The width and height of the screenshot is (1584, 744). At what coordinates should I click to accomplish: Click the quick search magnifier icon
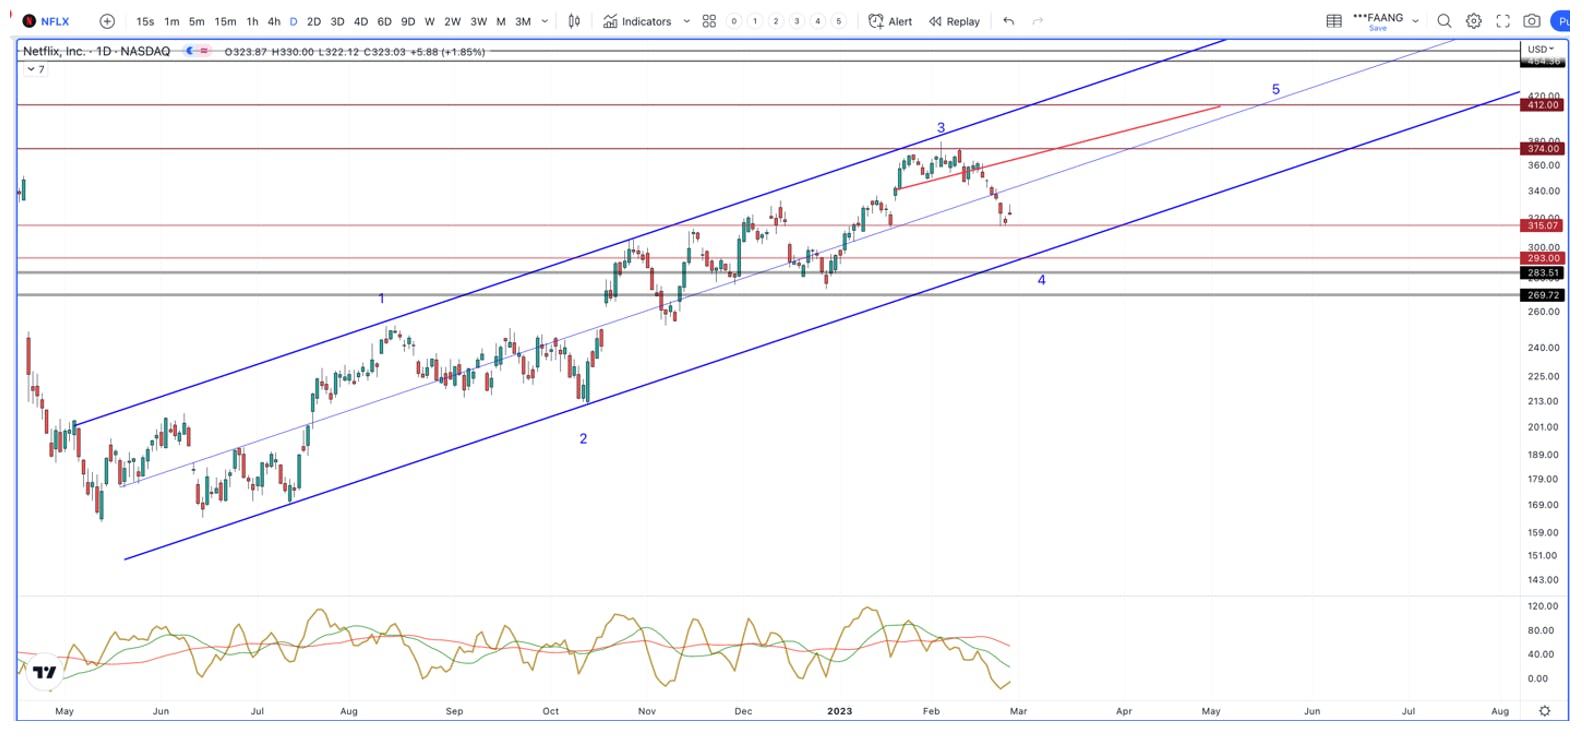[1444, 21]
